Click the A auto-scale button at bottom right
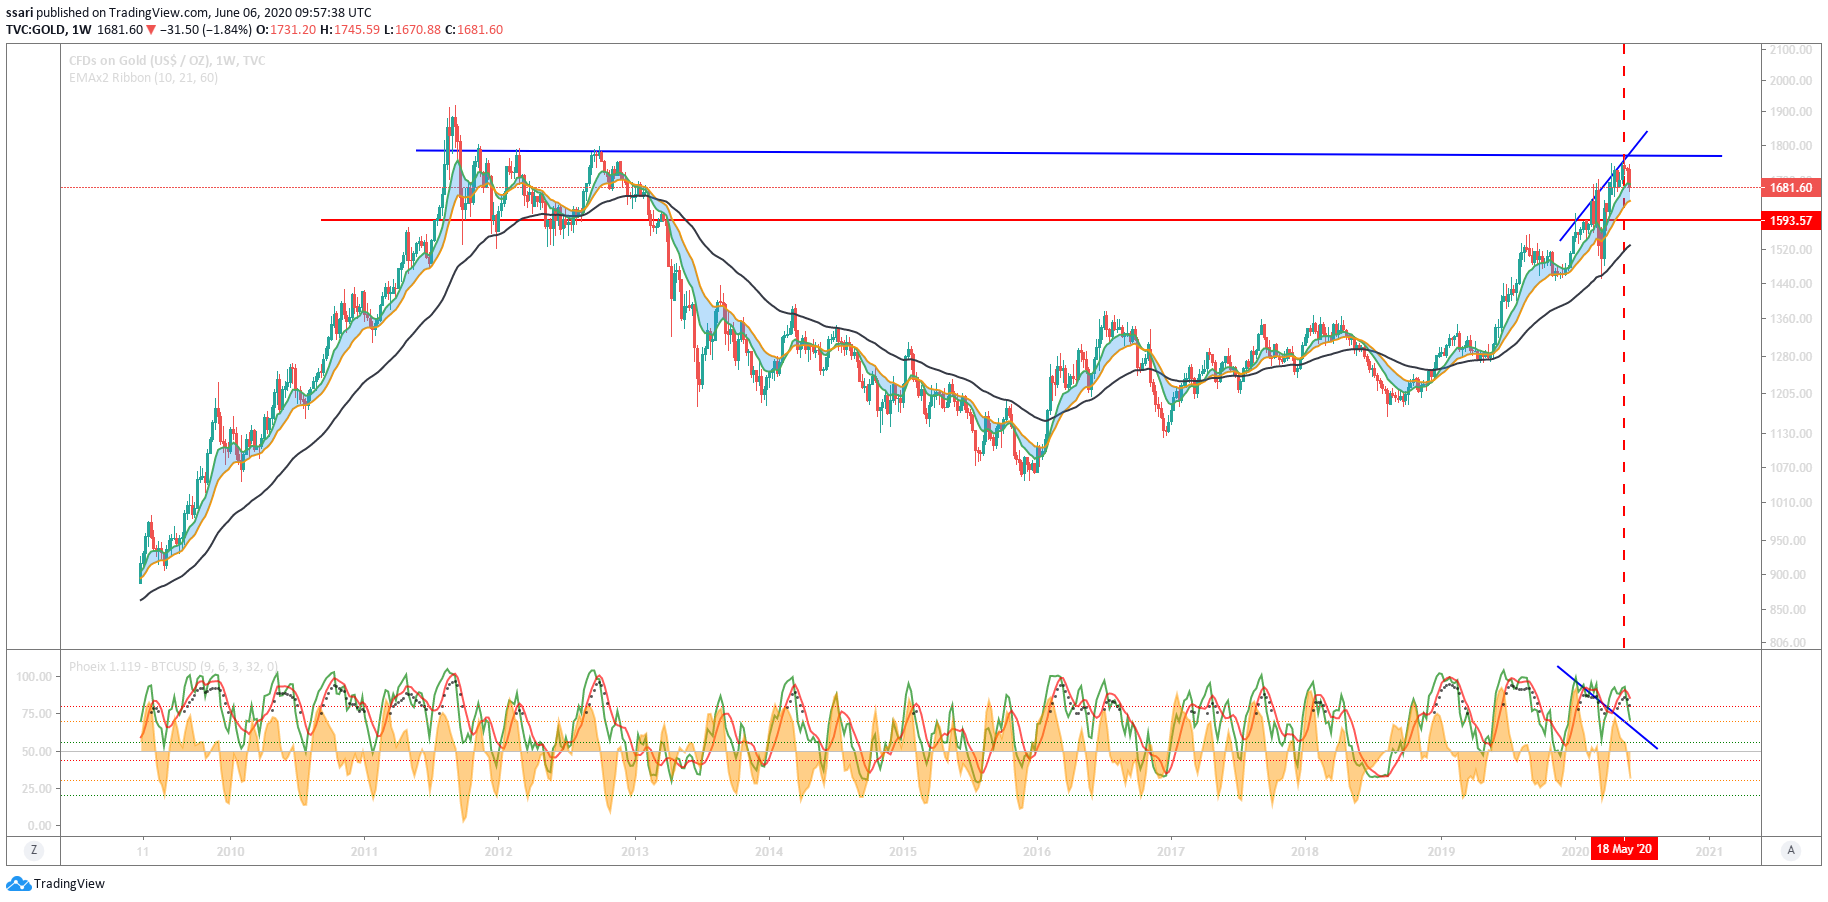 pos(1791,850)
